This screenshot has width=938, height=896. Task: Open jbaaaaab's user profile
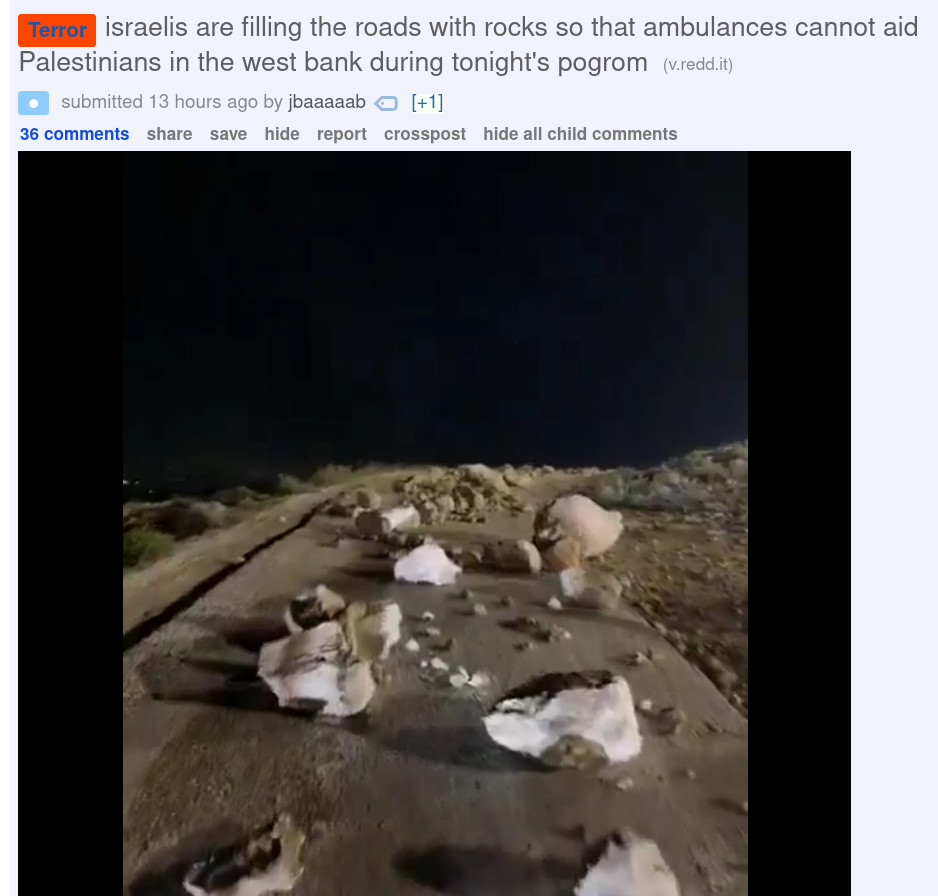327,102
